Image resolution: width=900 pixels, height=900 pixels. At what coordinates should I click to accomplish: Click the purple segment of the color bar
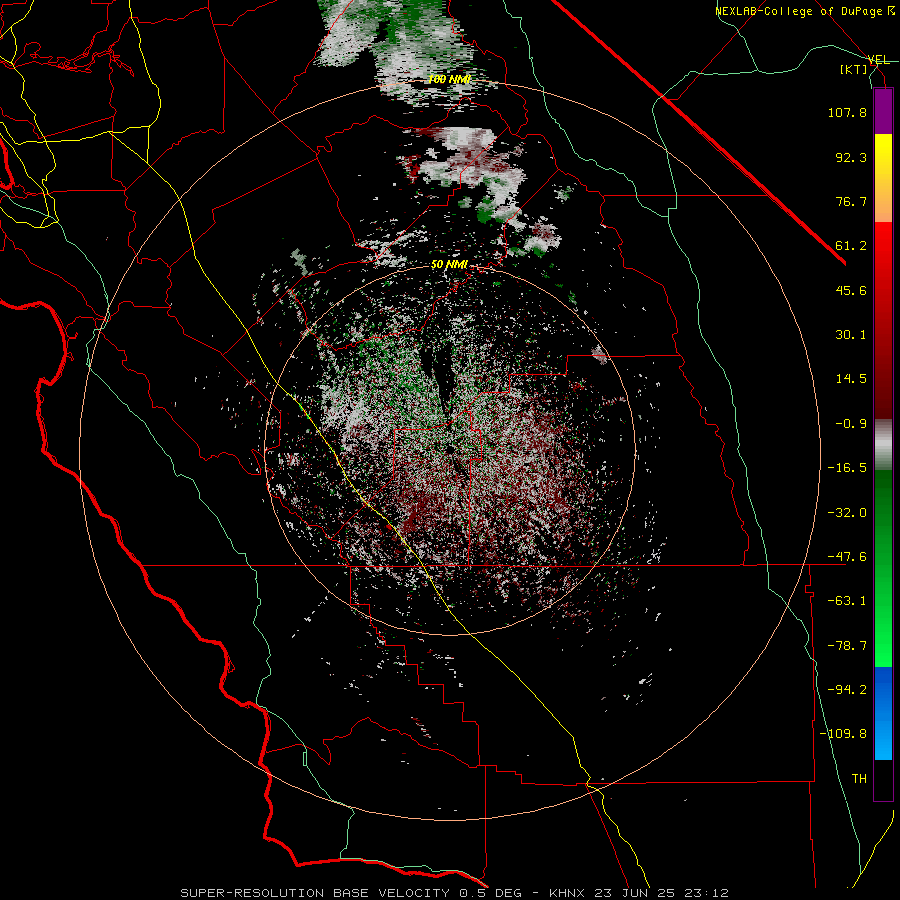pos(883,112)
